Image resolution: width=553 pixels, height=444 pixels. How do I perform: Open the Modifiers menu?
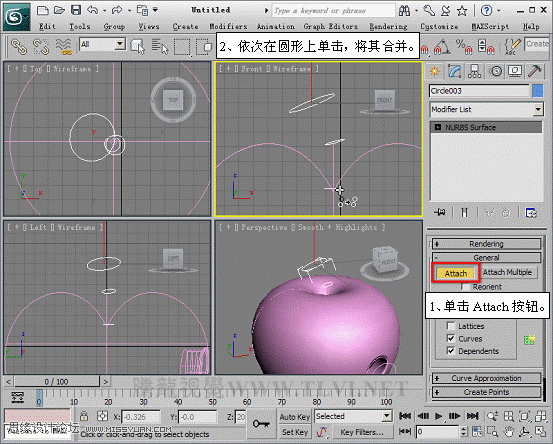pyautogui.click(x=228, y=26)
